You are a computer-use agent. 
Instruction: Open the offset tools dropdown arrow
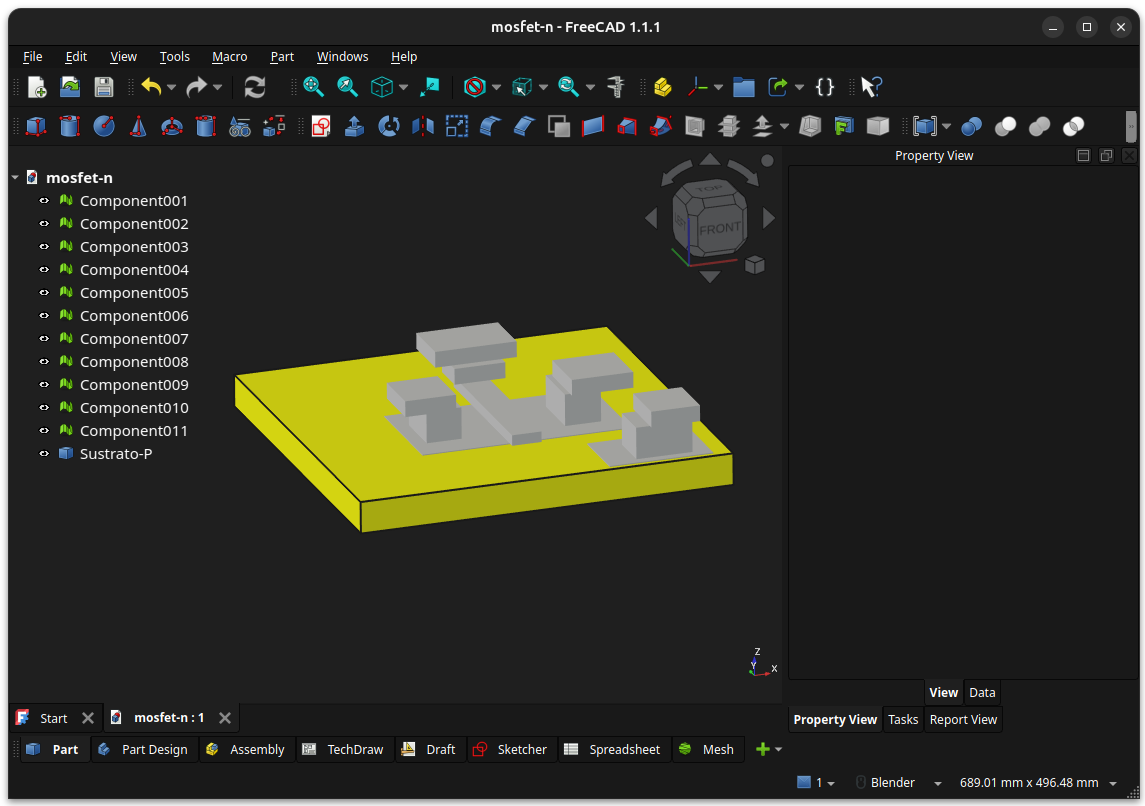[x=784, y=127]
